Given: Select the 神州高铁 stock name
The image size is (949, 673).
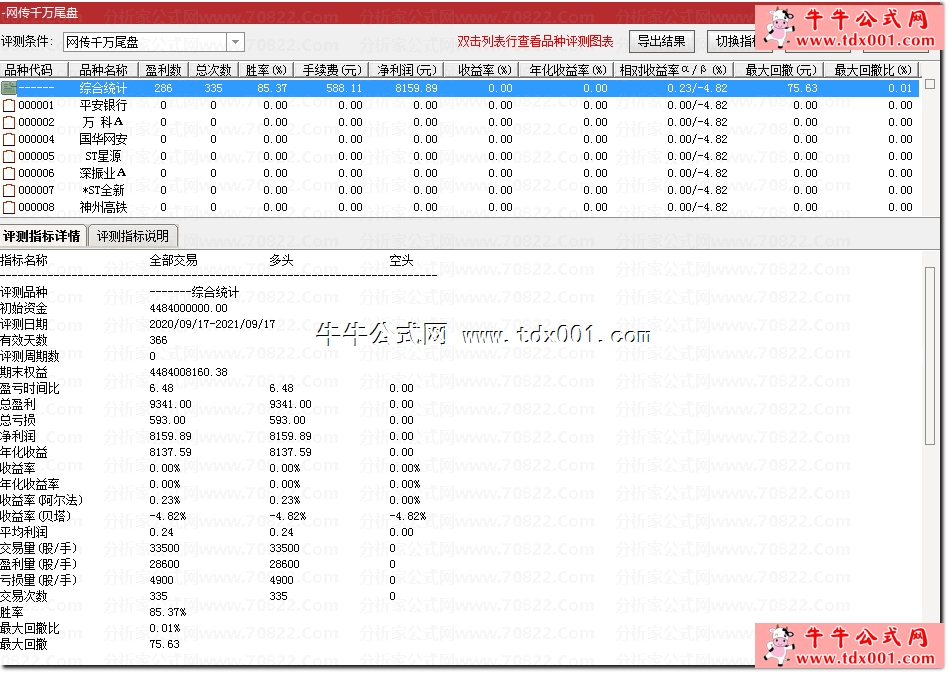Looking at the screenshot, I should [103, 207].
